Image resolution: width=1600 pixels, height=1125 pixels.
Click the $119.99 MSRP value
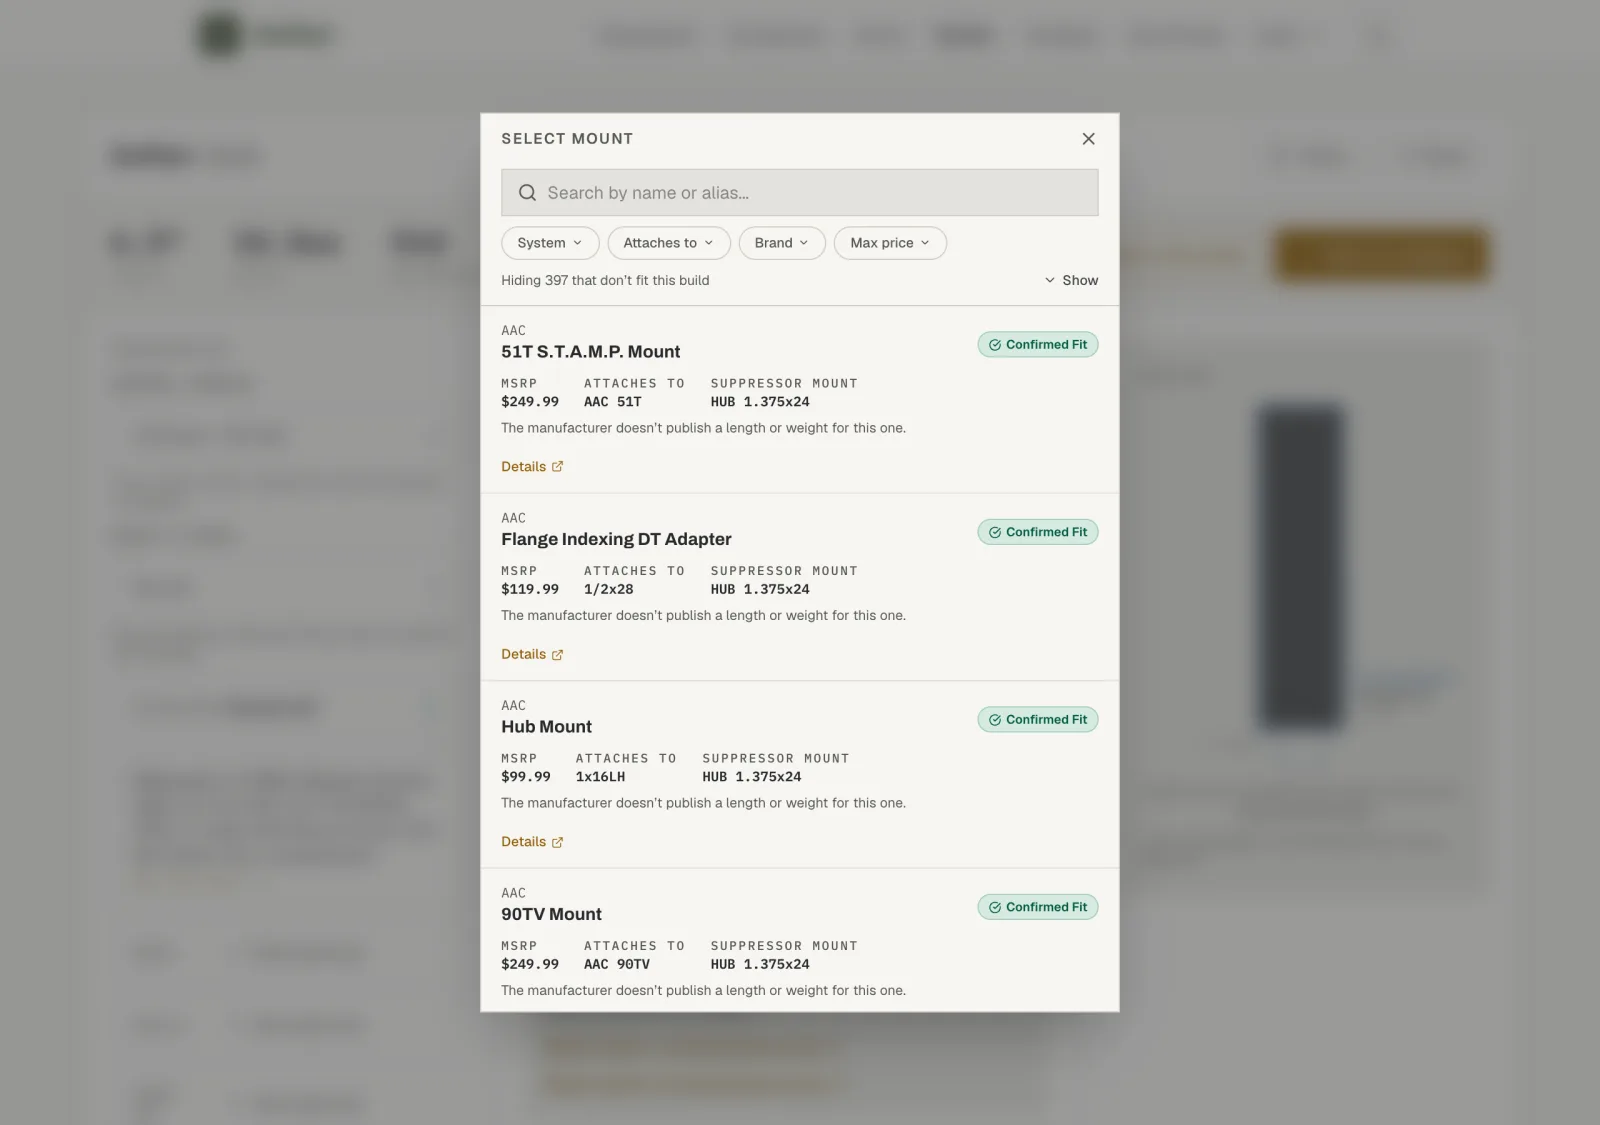point(530,589)
